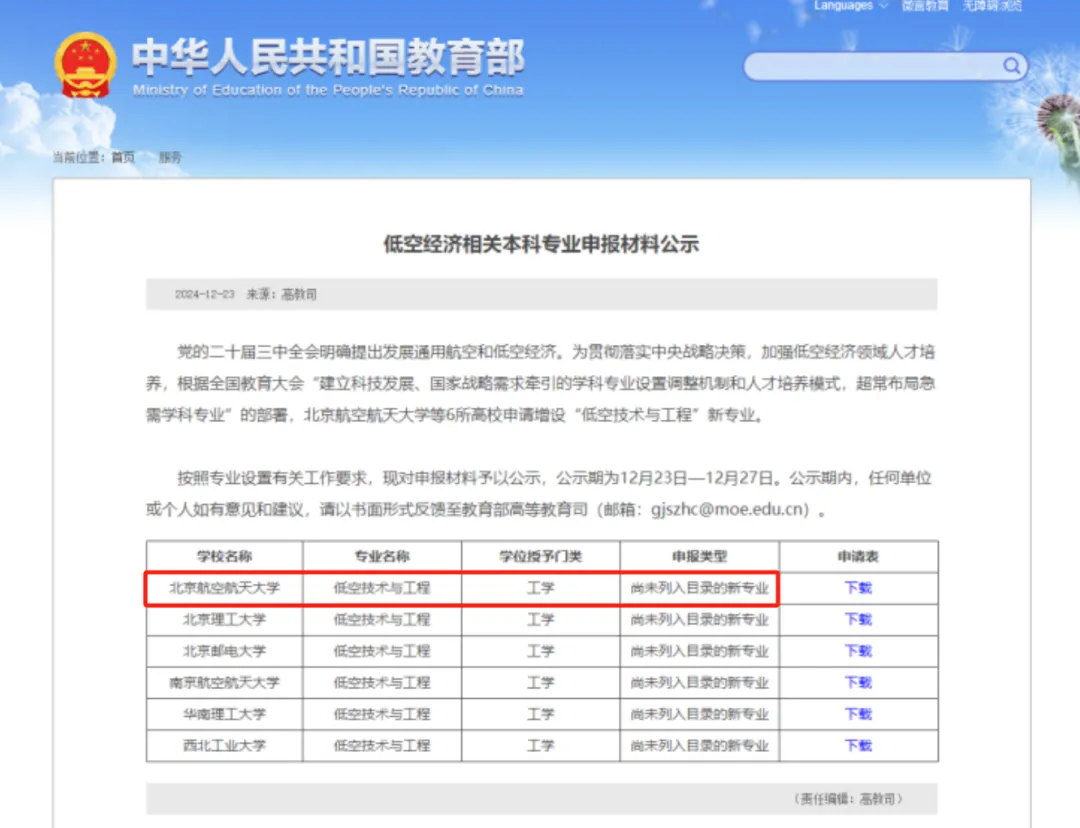The width and height of the screenshot is (1080, 828).
Task: Focus the site search field
Action: coord(886,67)
